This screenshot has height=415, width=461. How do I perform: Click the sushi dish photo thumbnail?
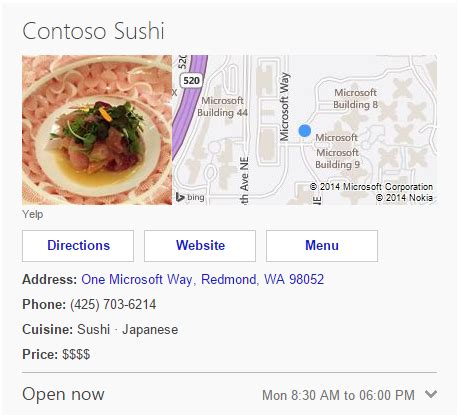point(97,130)
